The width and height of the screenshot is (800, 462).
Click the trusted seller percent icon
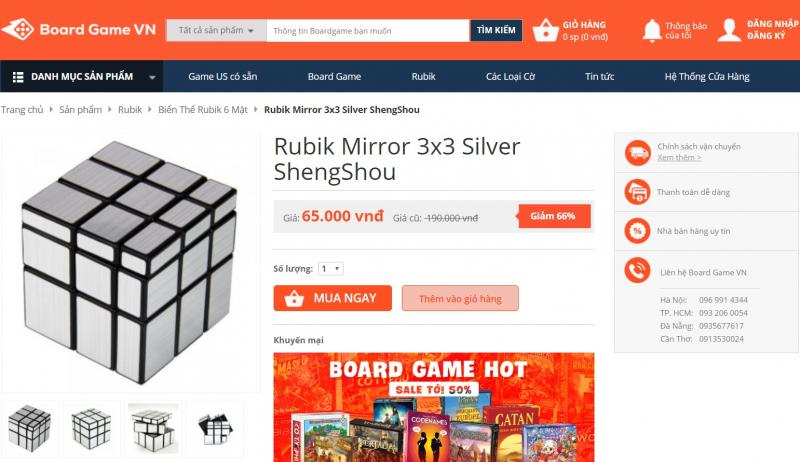[637, 231]
